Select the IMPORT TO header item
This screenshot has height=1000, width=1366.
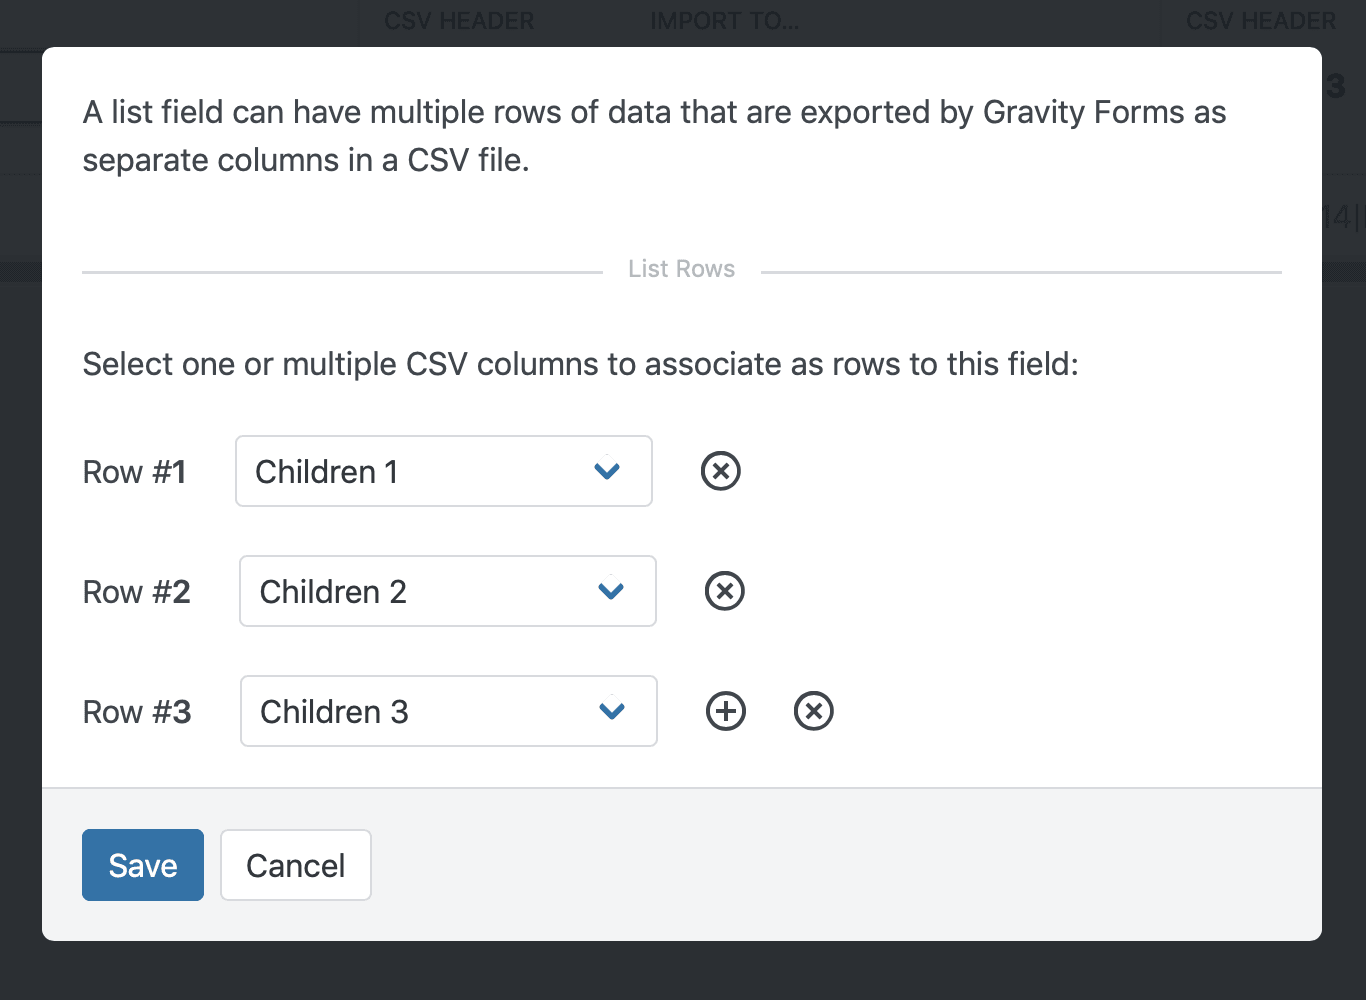[724, 20]
